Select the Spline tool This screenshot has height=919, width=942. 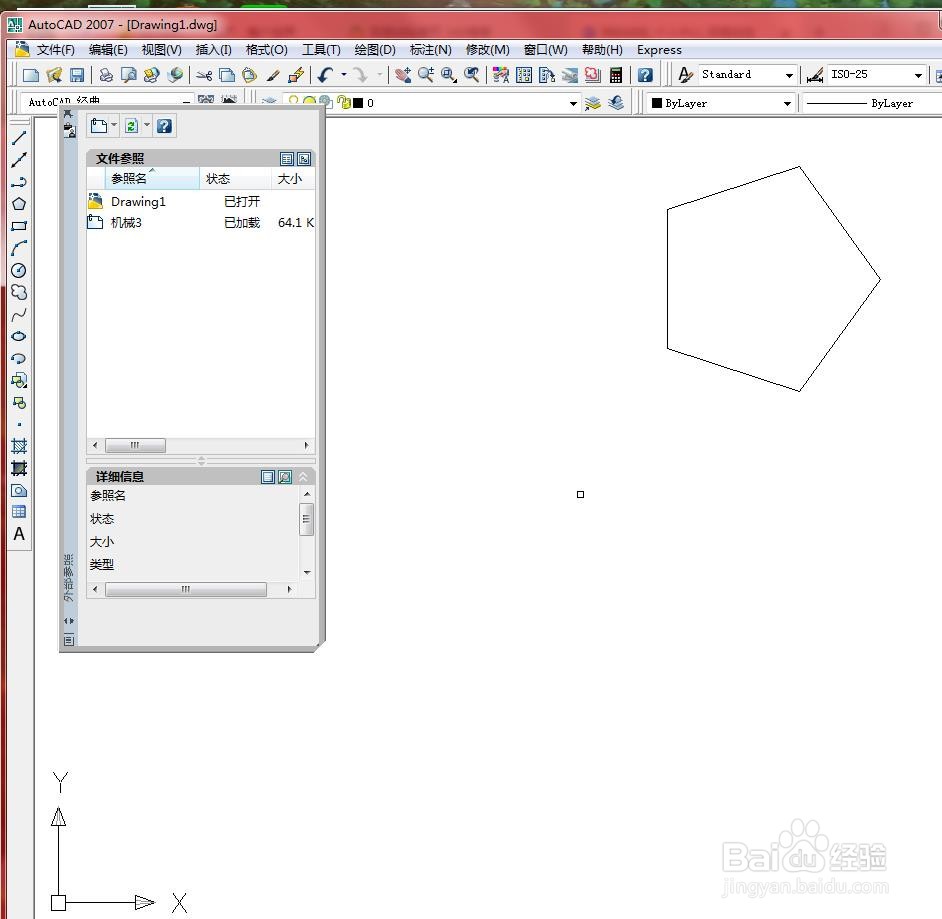pos(19,314)
